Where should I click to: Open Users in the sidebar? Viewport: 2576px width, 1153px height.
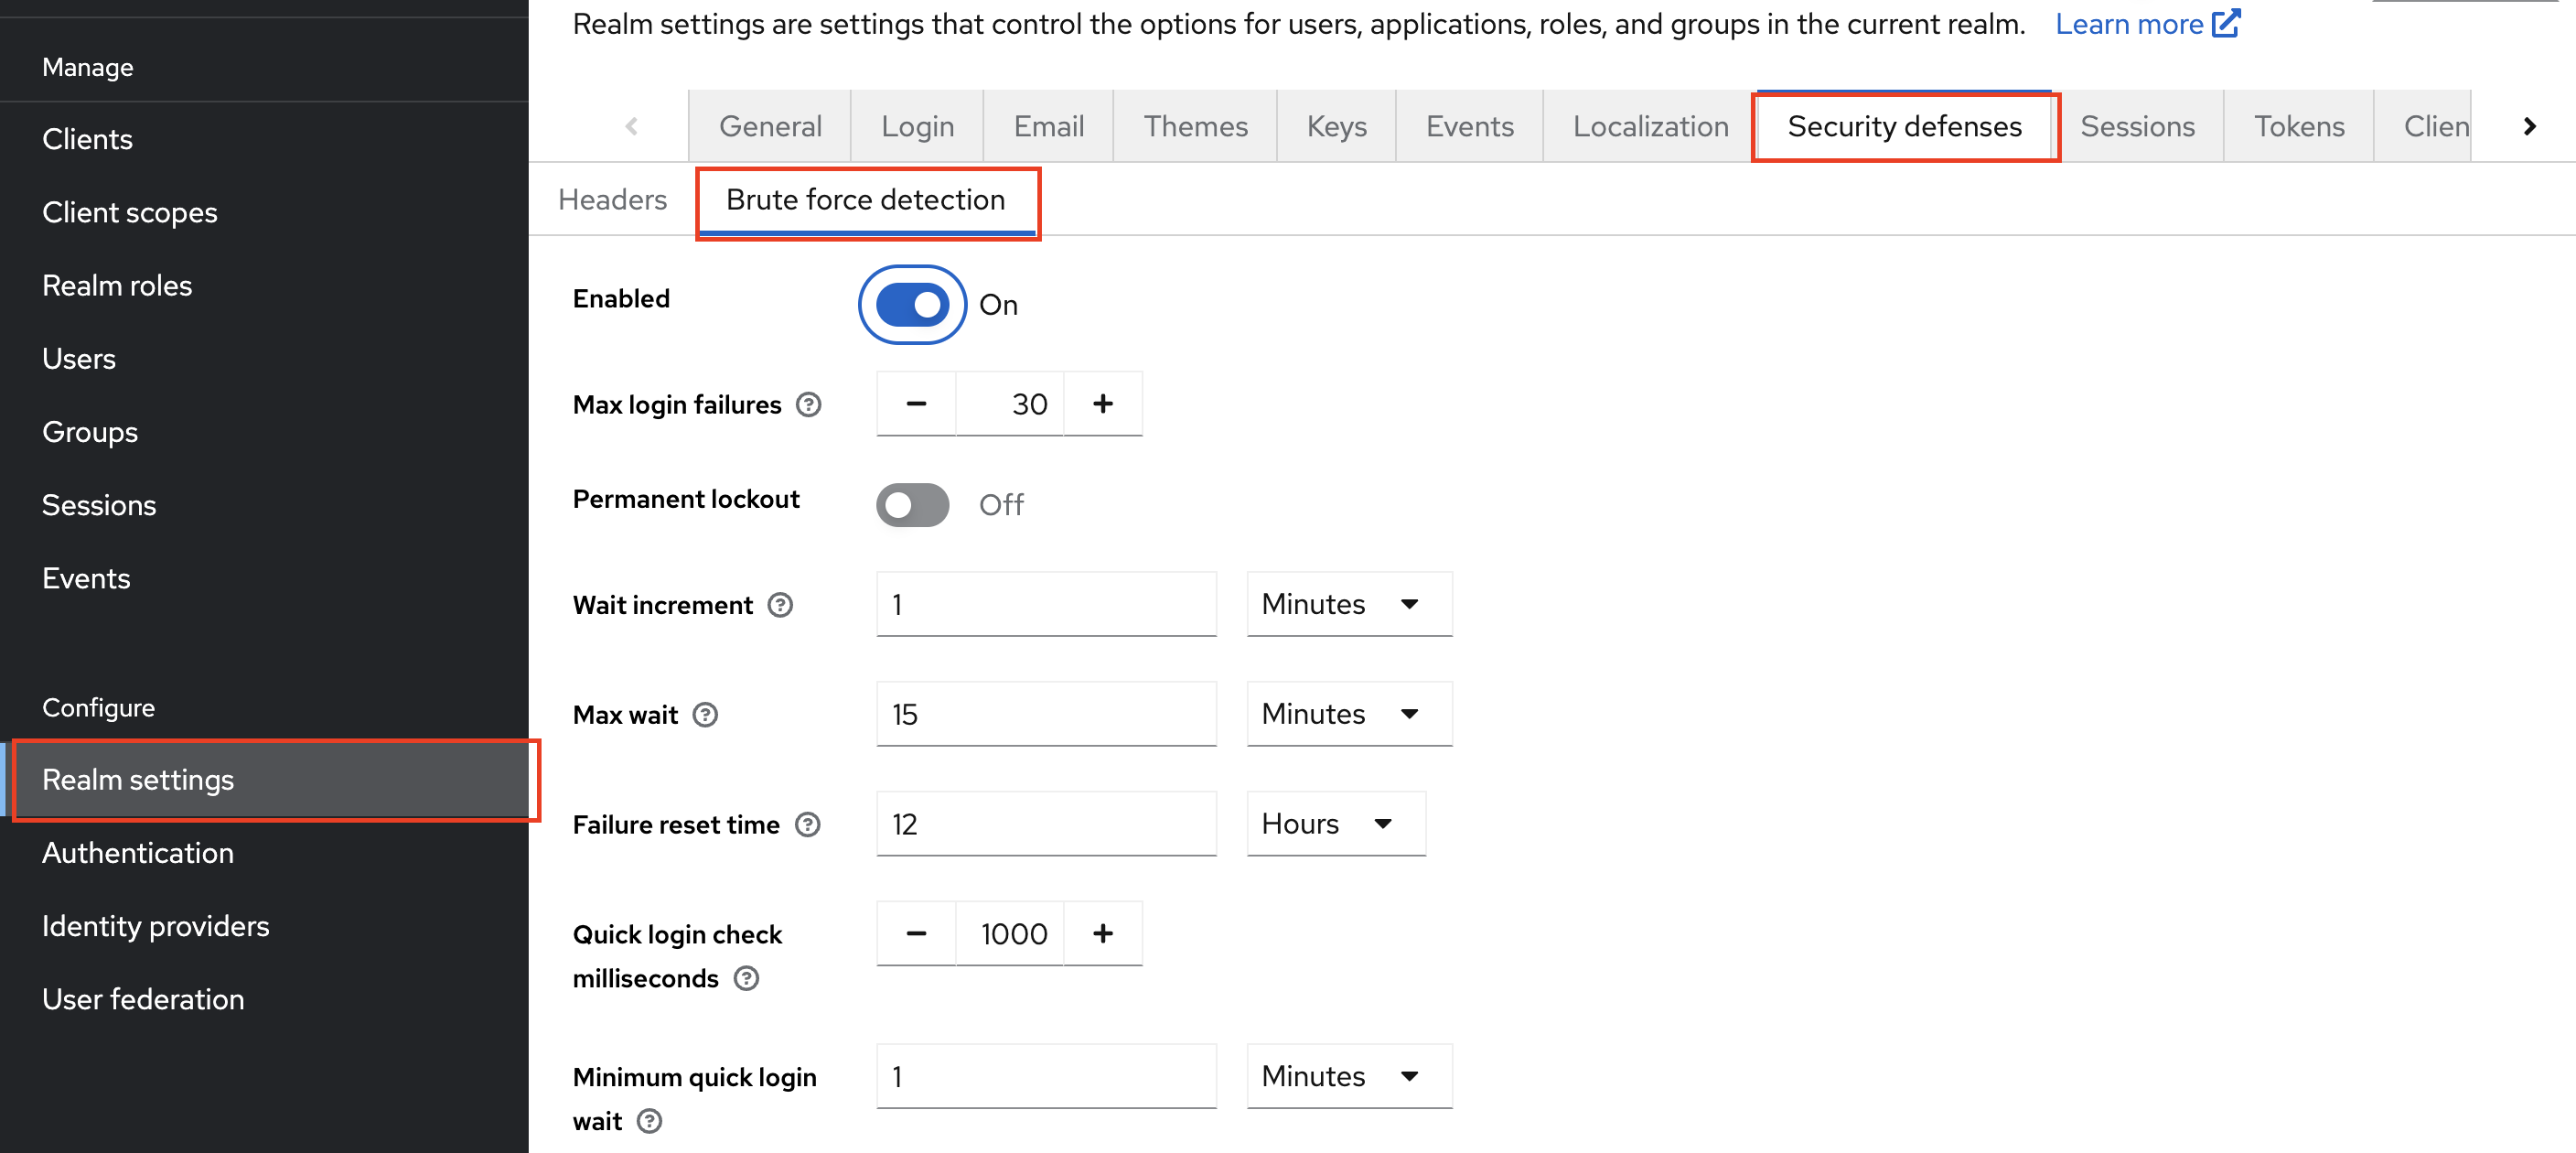point(264,358)
